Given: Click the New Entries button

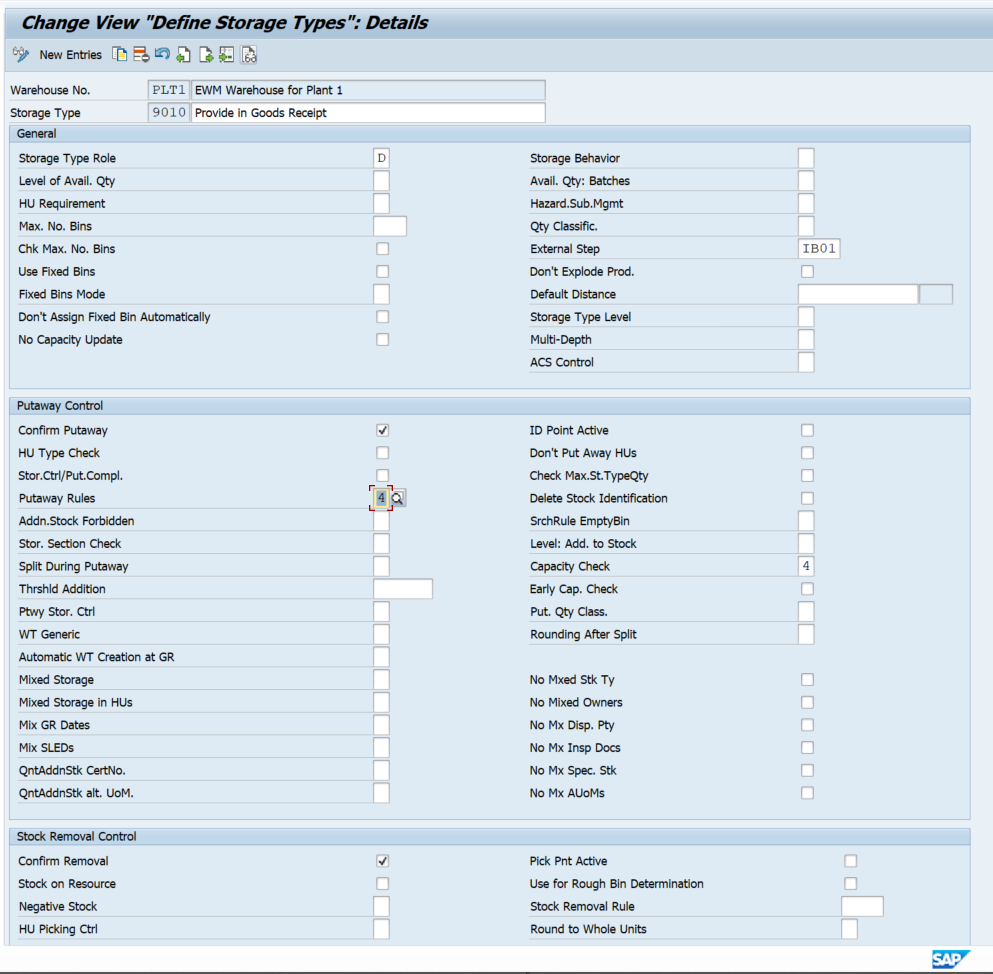Looking at the screenshot, I should click(x=70, y=55).
